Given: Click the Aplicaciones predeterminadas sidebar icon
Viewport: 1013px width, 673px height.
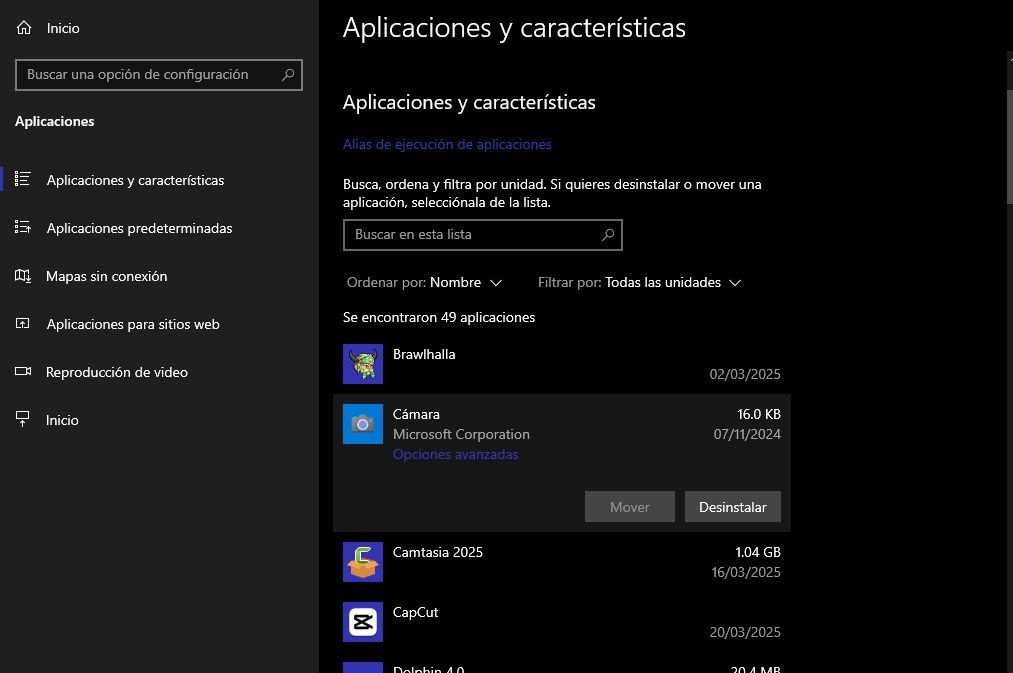Looking at the screenshot, I should point(23,227).
